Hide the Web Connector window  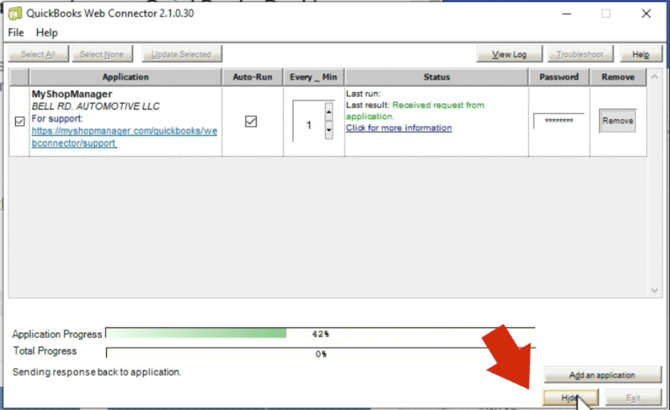(x=570, y=398)
